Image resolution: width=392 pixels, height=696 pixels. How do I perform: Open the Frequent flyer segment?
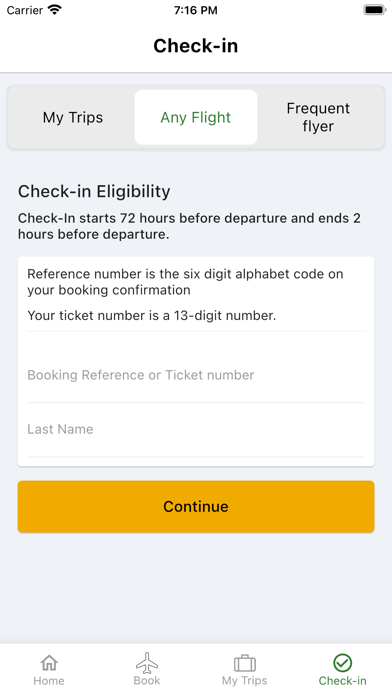(x=318, y=117)
